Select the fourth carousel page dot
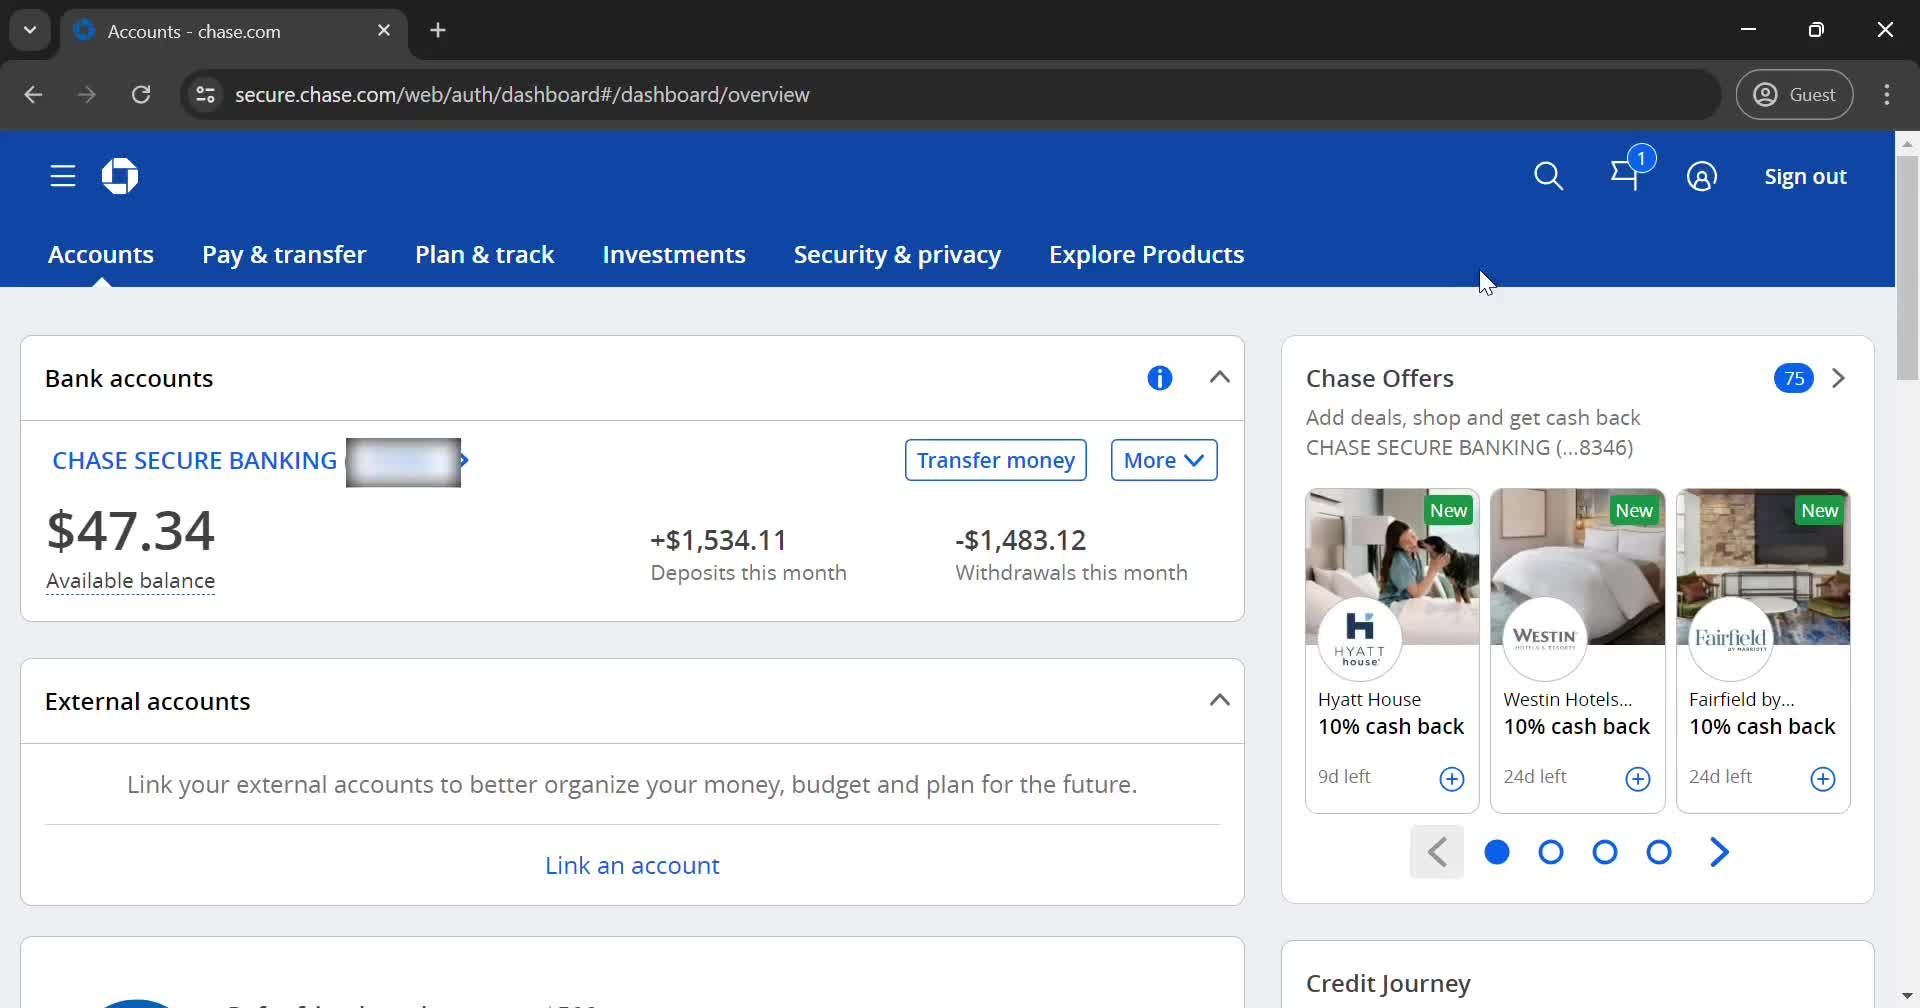 click(1659, 852)
